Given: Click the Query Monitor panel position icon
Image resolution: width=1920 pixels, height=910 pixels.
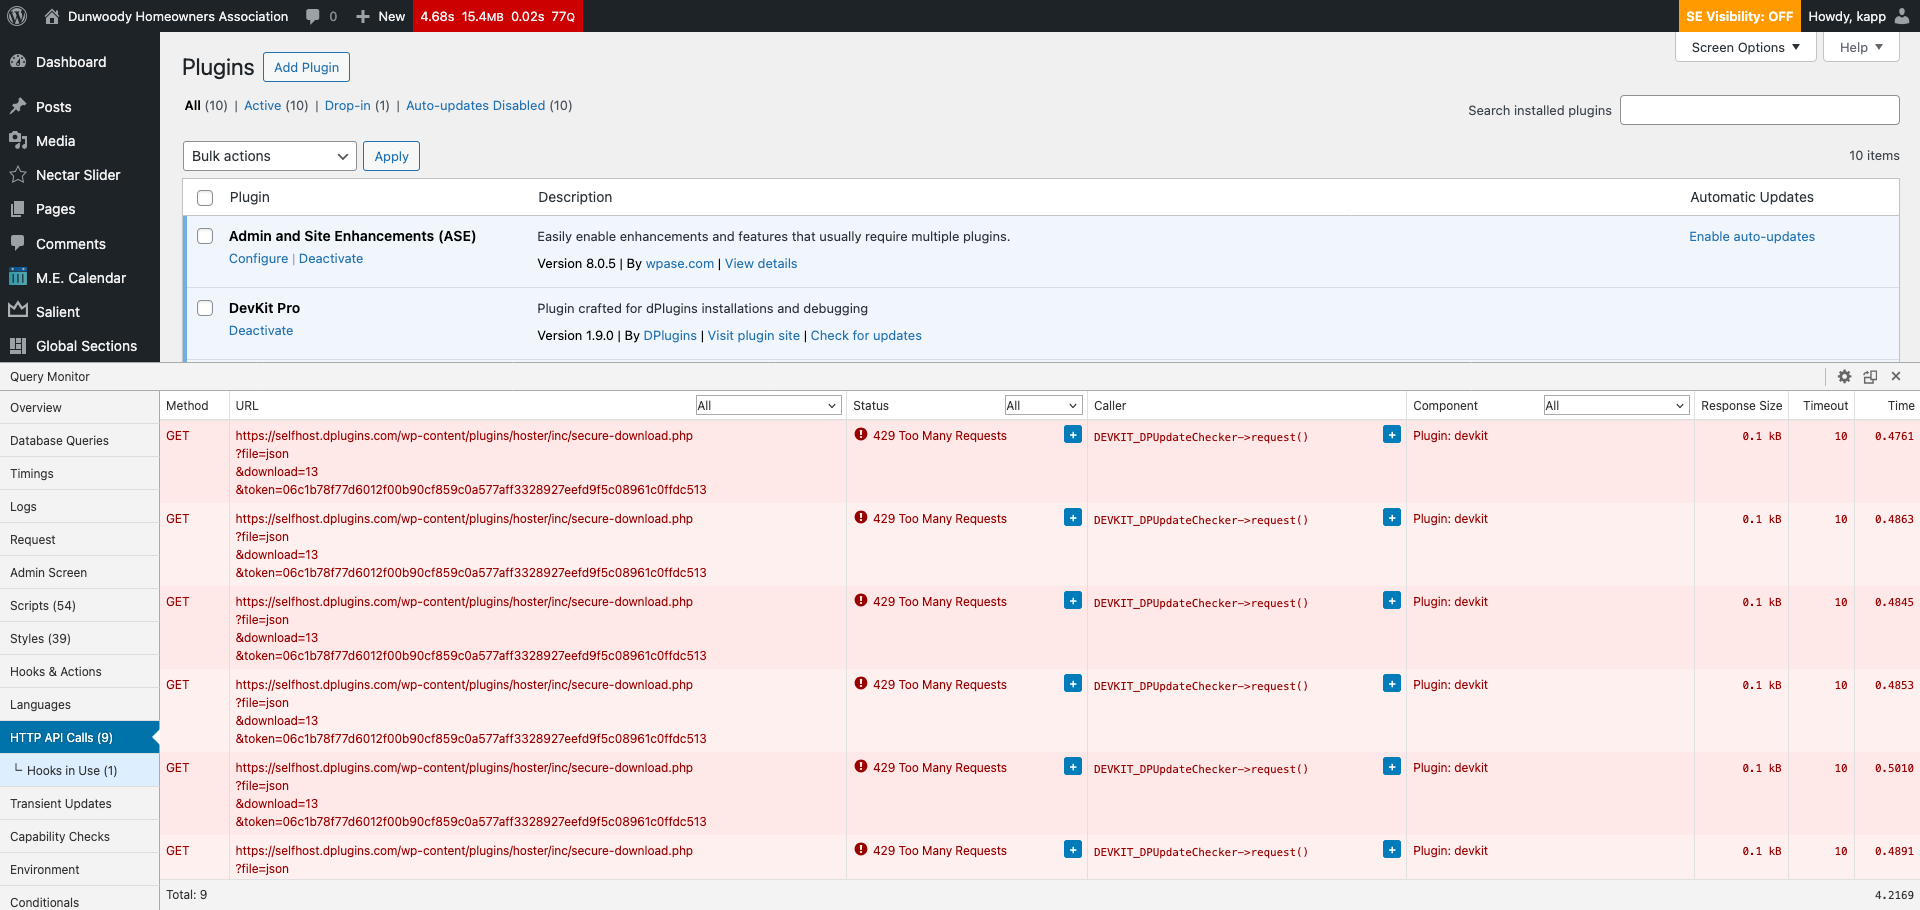Looking at the screenshot, I should click(x=1870, y=377).
